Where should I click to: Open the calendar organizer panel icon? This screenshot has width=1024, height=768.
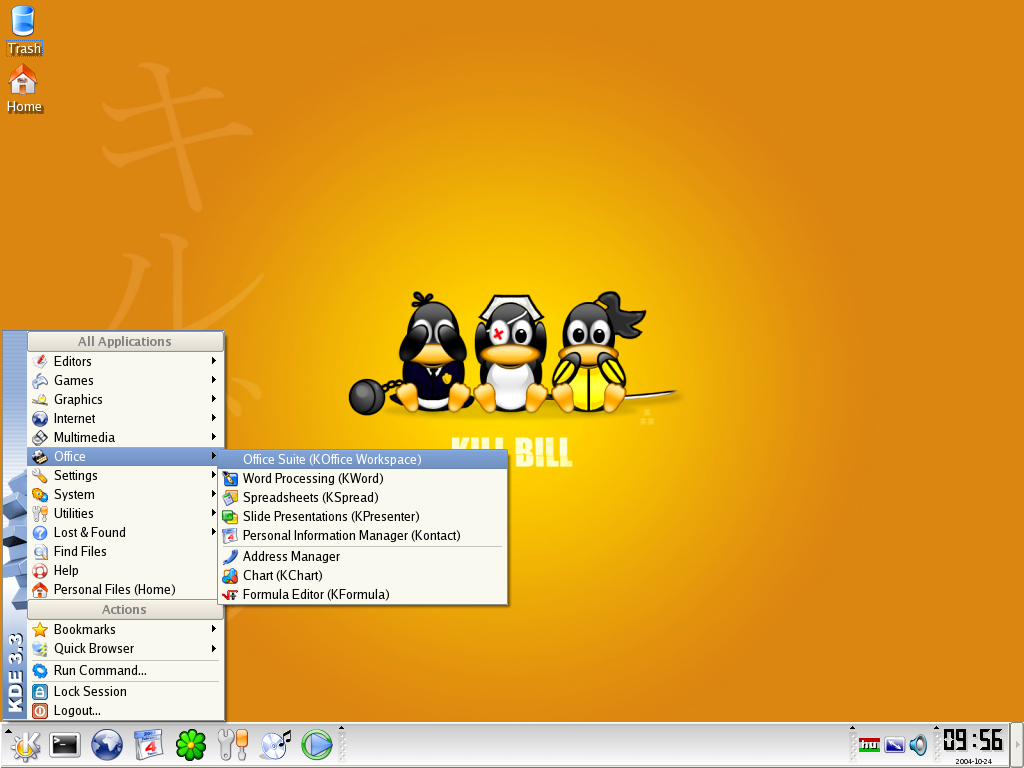point(149,745)
